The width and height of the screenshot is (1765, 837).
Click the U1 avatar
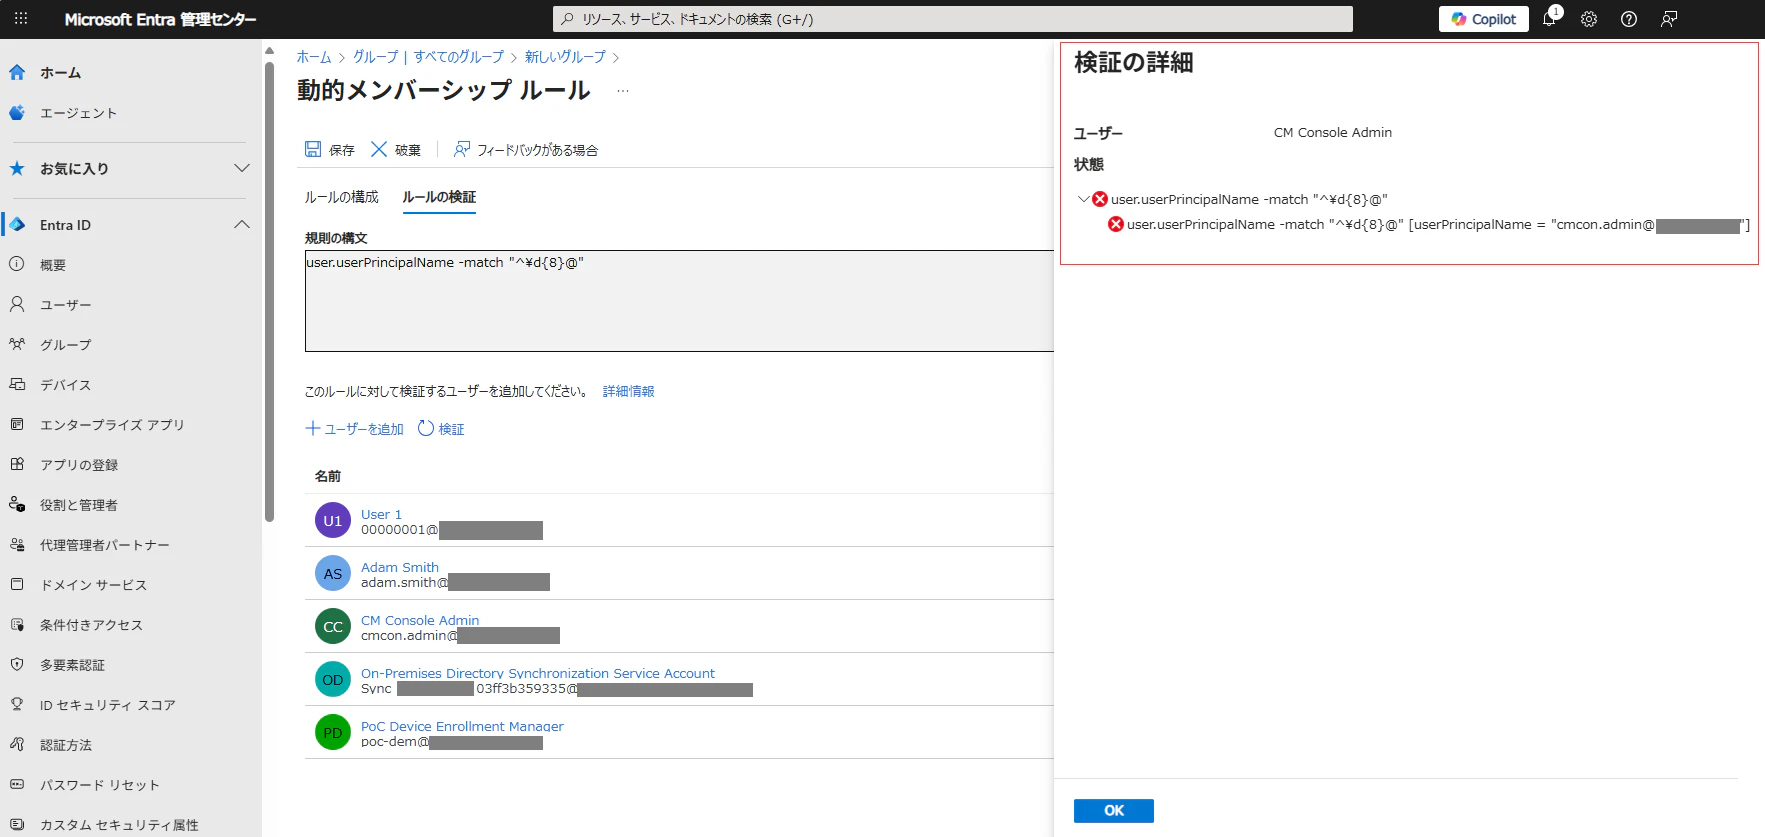[x=333, y=520]
